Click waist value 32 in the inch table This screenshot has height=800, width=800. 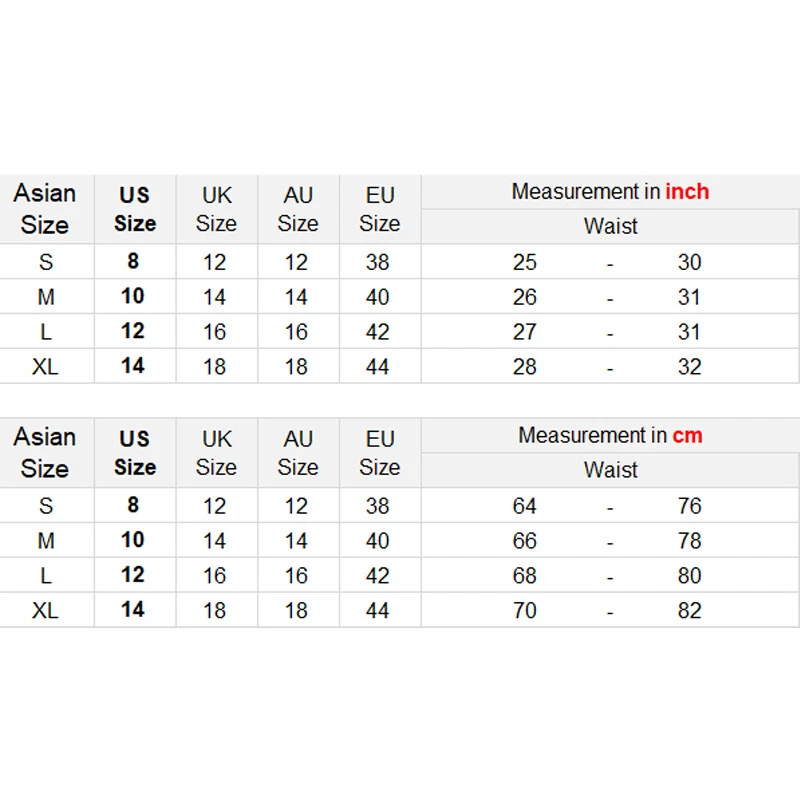pyautogui.click(x=689, y=367)
